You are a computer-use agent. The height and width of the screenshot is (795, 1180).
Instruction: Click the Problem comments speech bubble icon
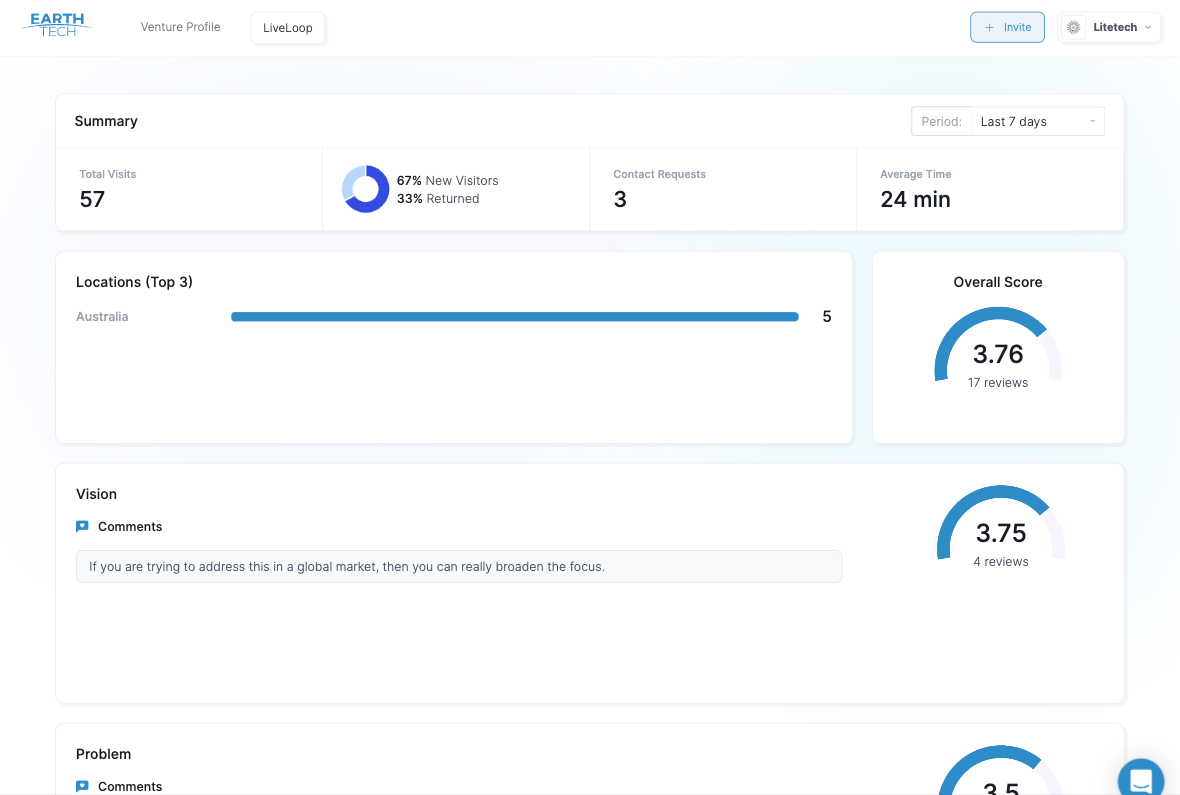82,786
